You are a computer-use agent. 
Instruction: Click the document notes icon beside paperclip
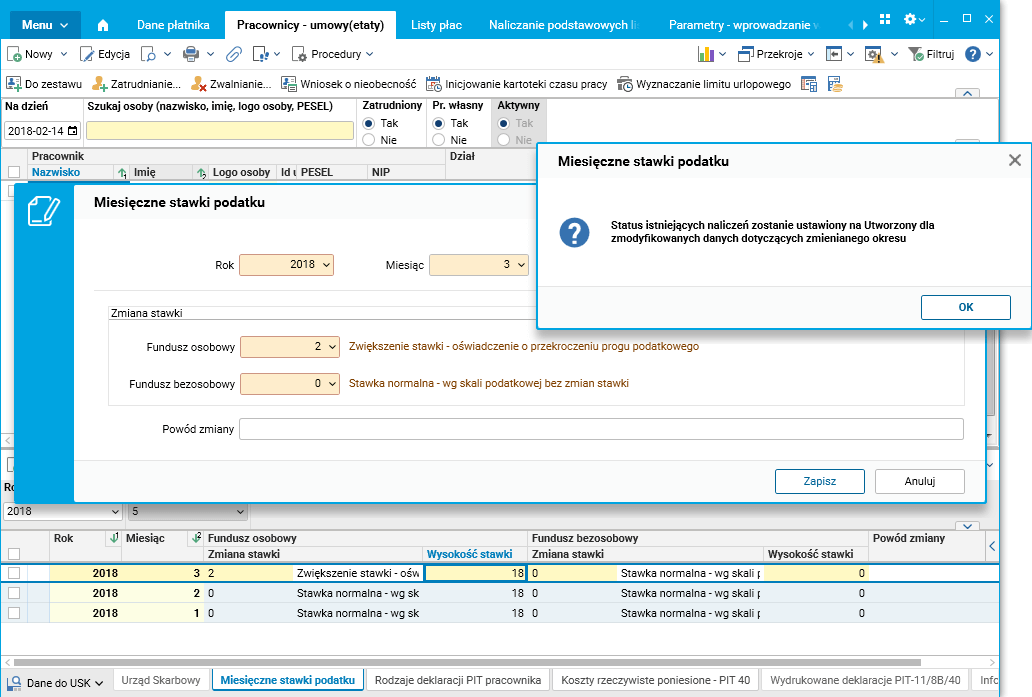tap(261, 54)
